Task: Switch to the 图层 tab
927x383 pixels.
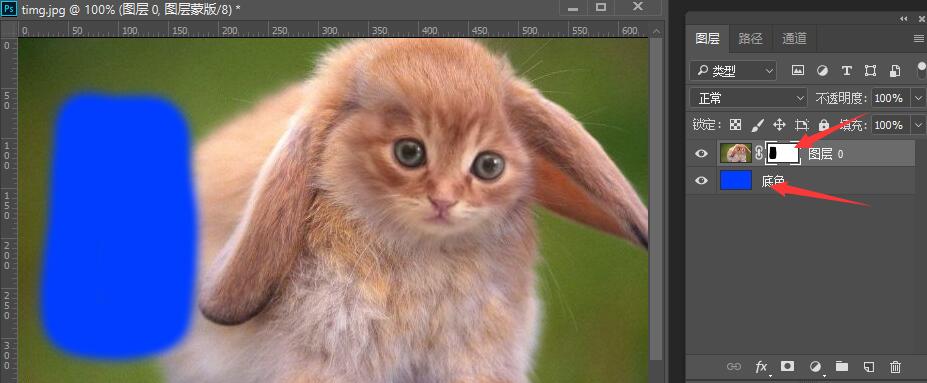Action: (707, 38)
